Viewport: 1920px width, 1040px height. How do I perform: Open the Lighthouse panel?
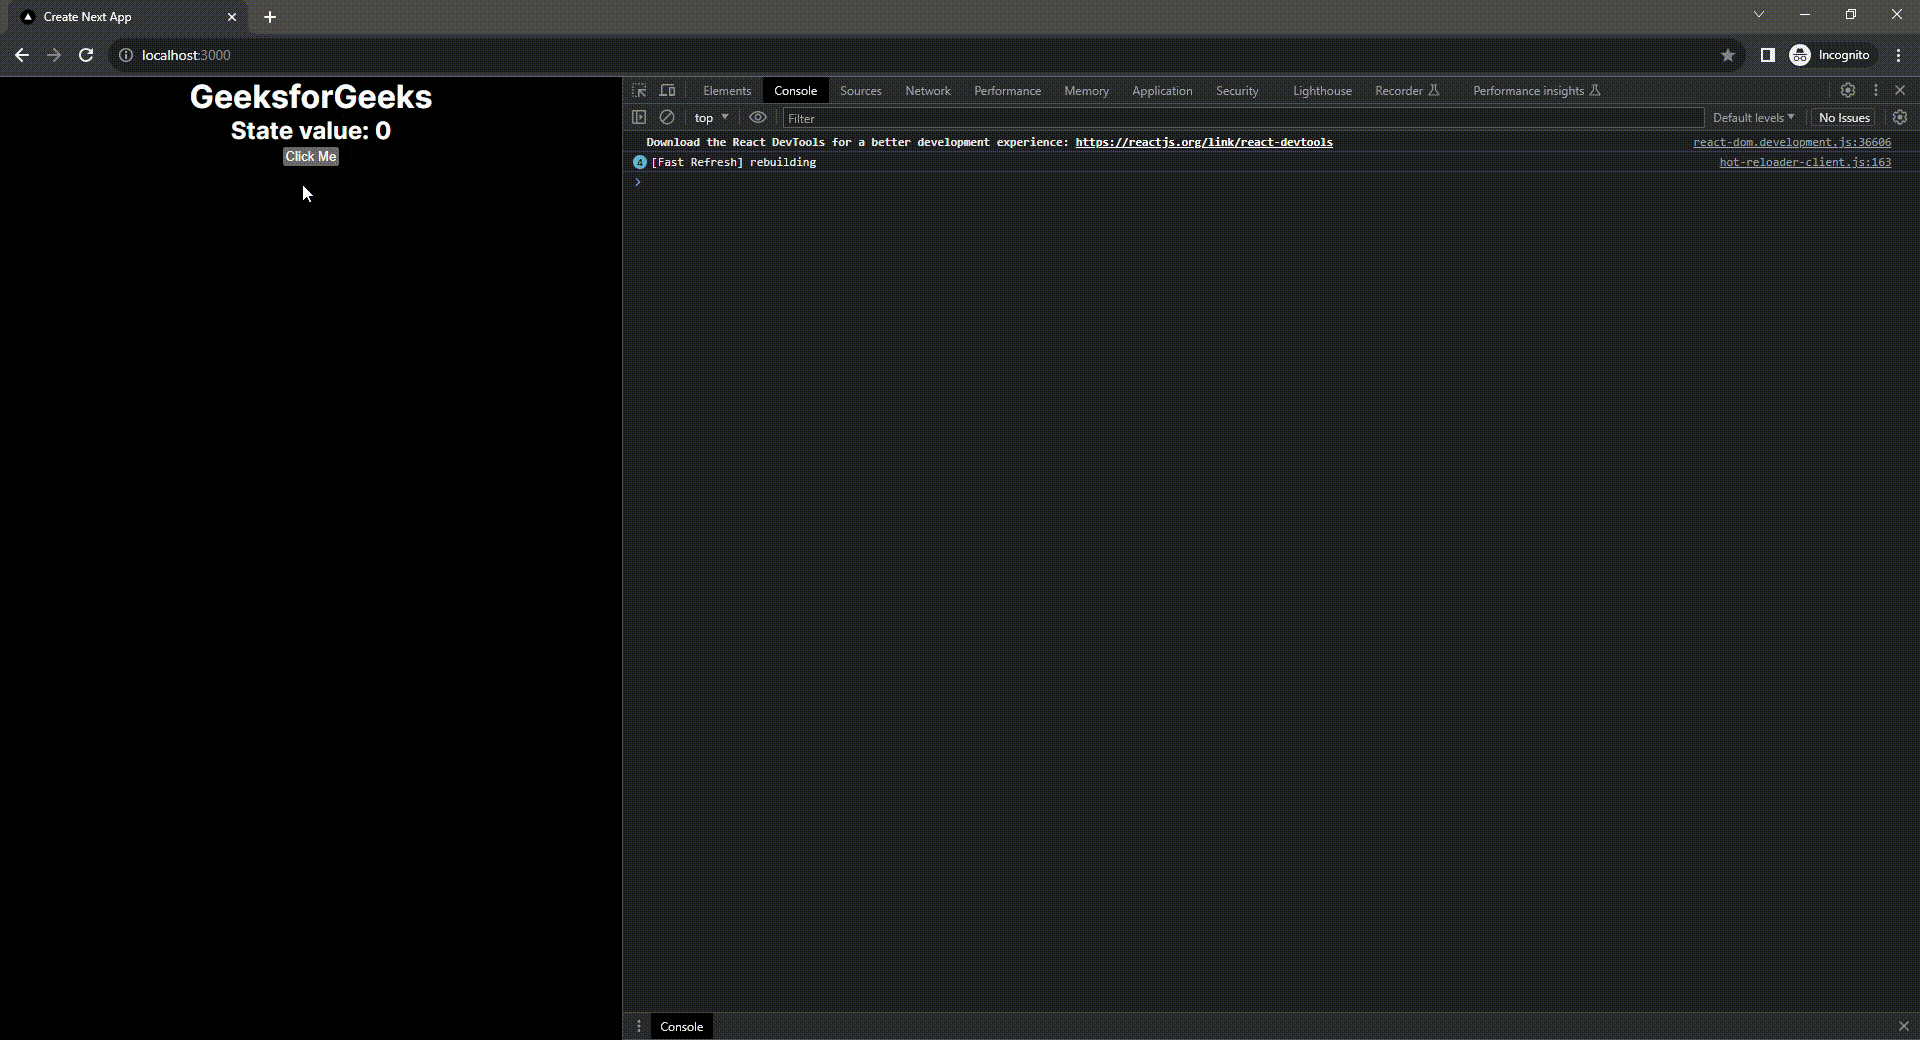tap(1322, 91)
